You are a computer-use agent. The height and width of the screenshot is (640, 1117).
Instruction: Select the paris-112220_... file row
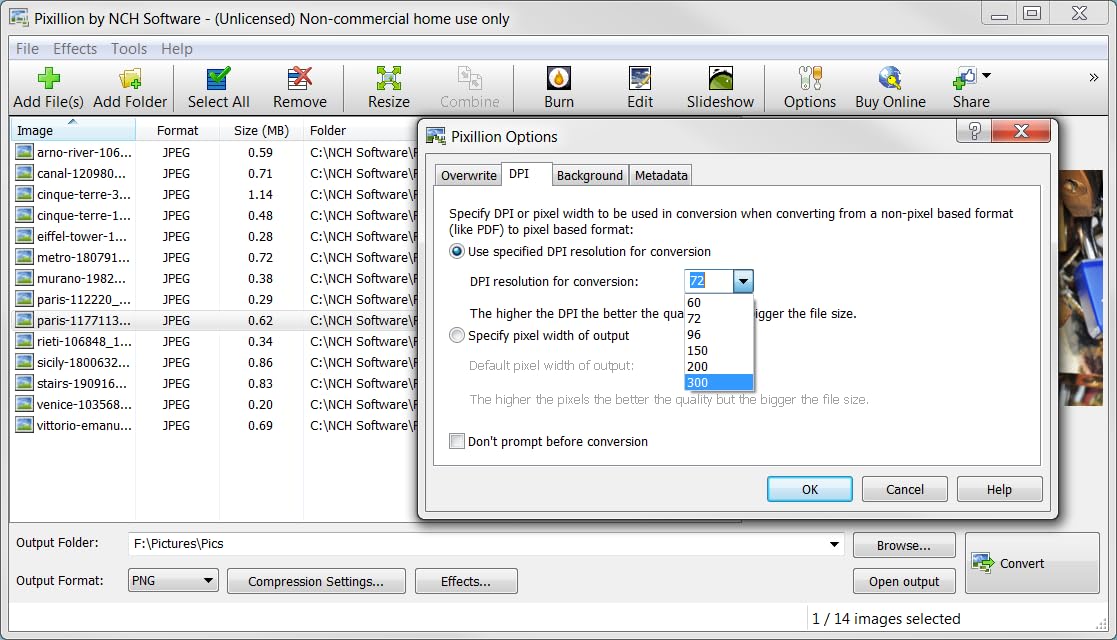pyautogui.click(x=214, y=299)
